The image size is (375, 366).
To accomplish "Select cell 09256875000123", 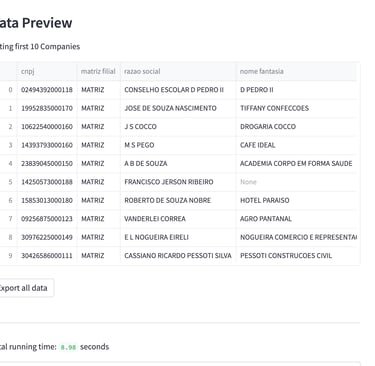I will click(47, 219).
